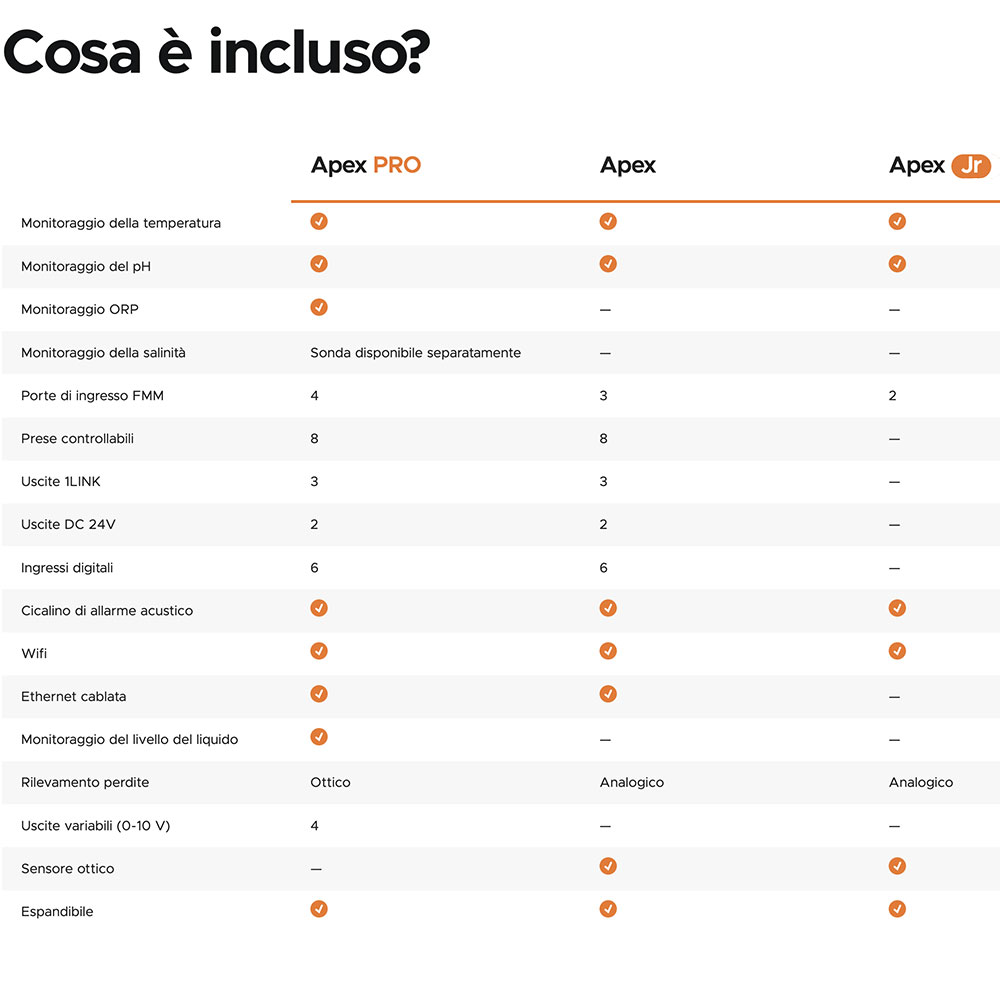Select the Apex PRO column header
This screenshot has height=1000, width=1000.
tap(366, 166)
